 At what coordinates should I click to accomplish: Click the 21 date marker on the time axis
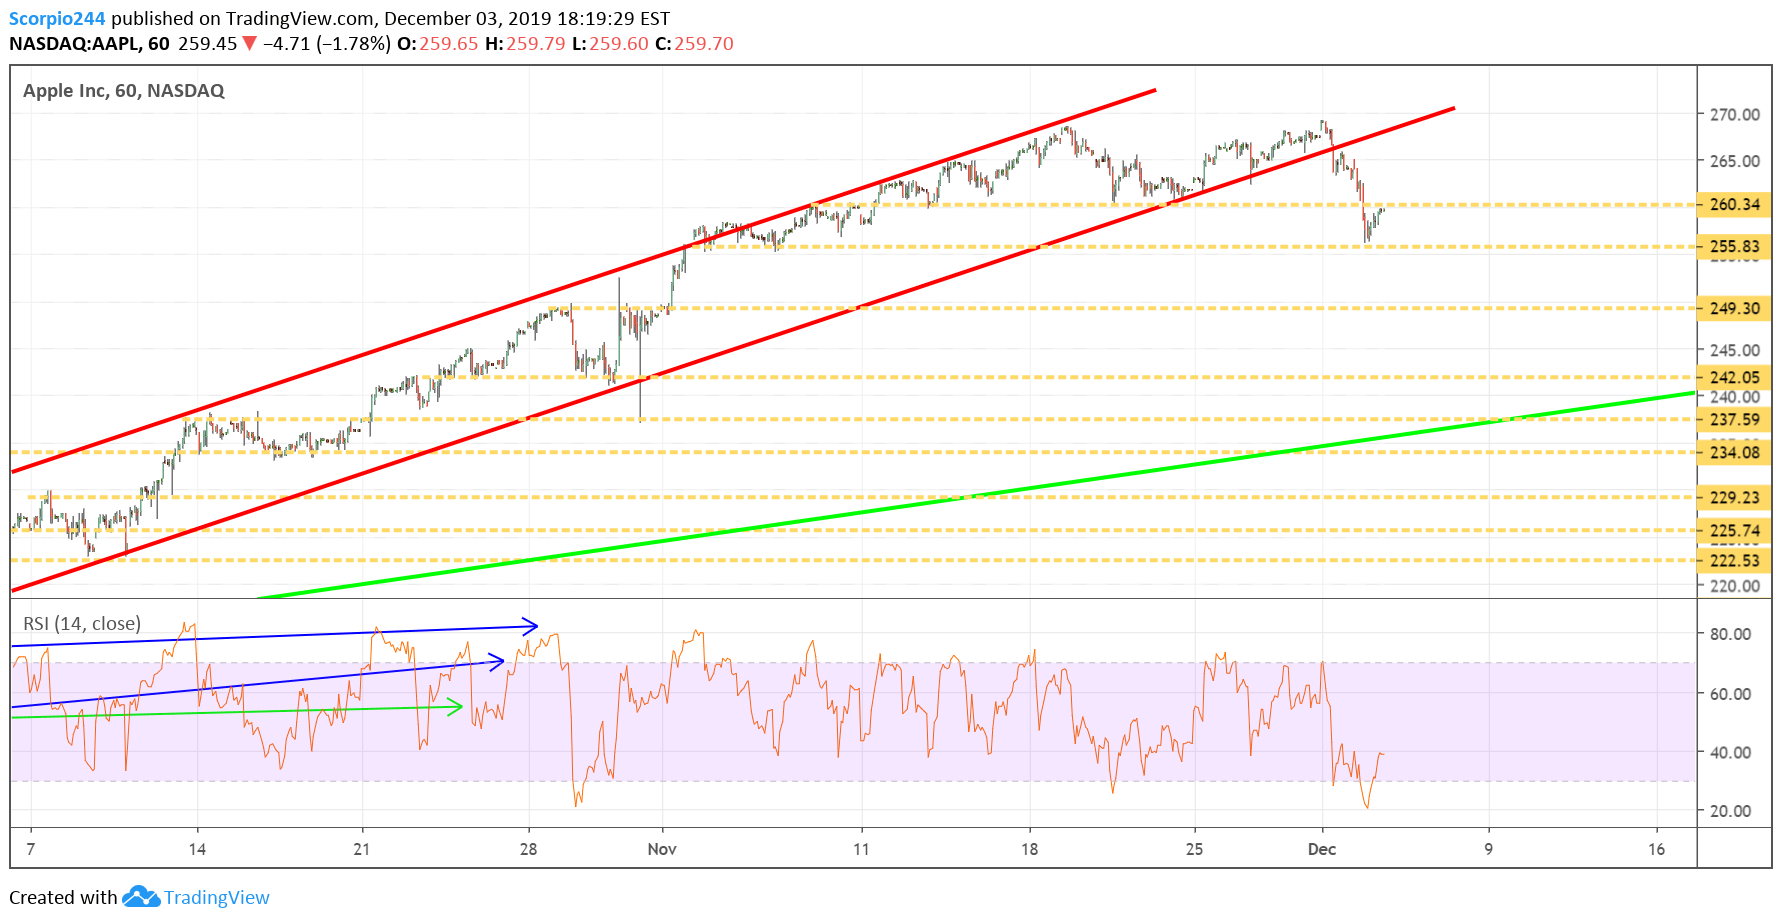click(361, 849)
